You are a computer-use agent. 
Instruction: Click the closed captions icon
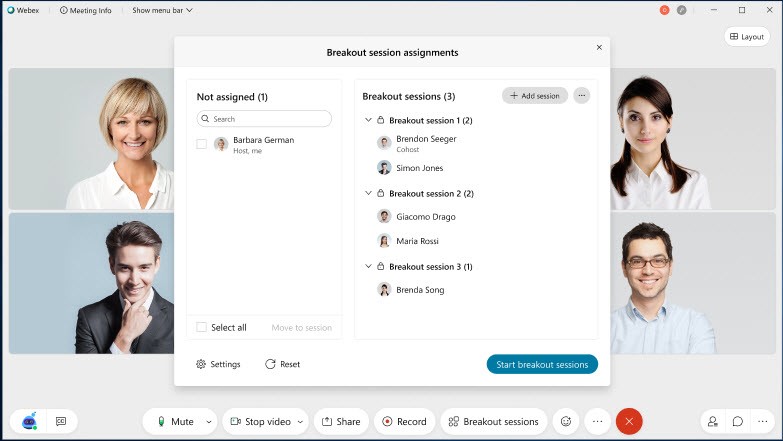click(61, 422)
